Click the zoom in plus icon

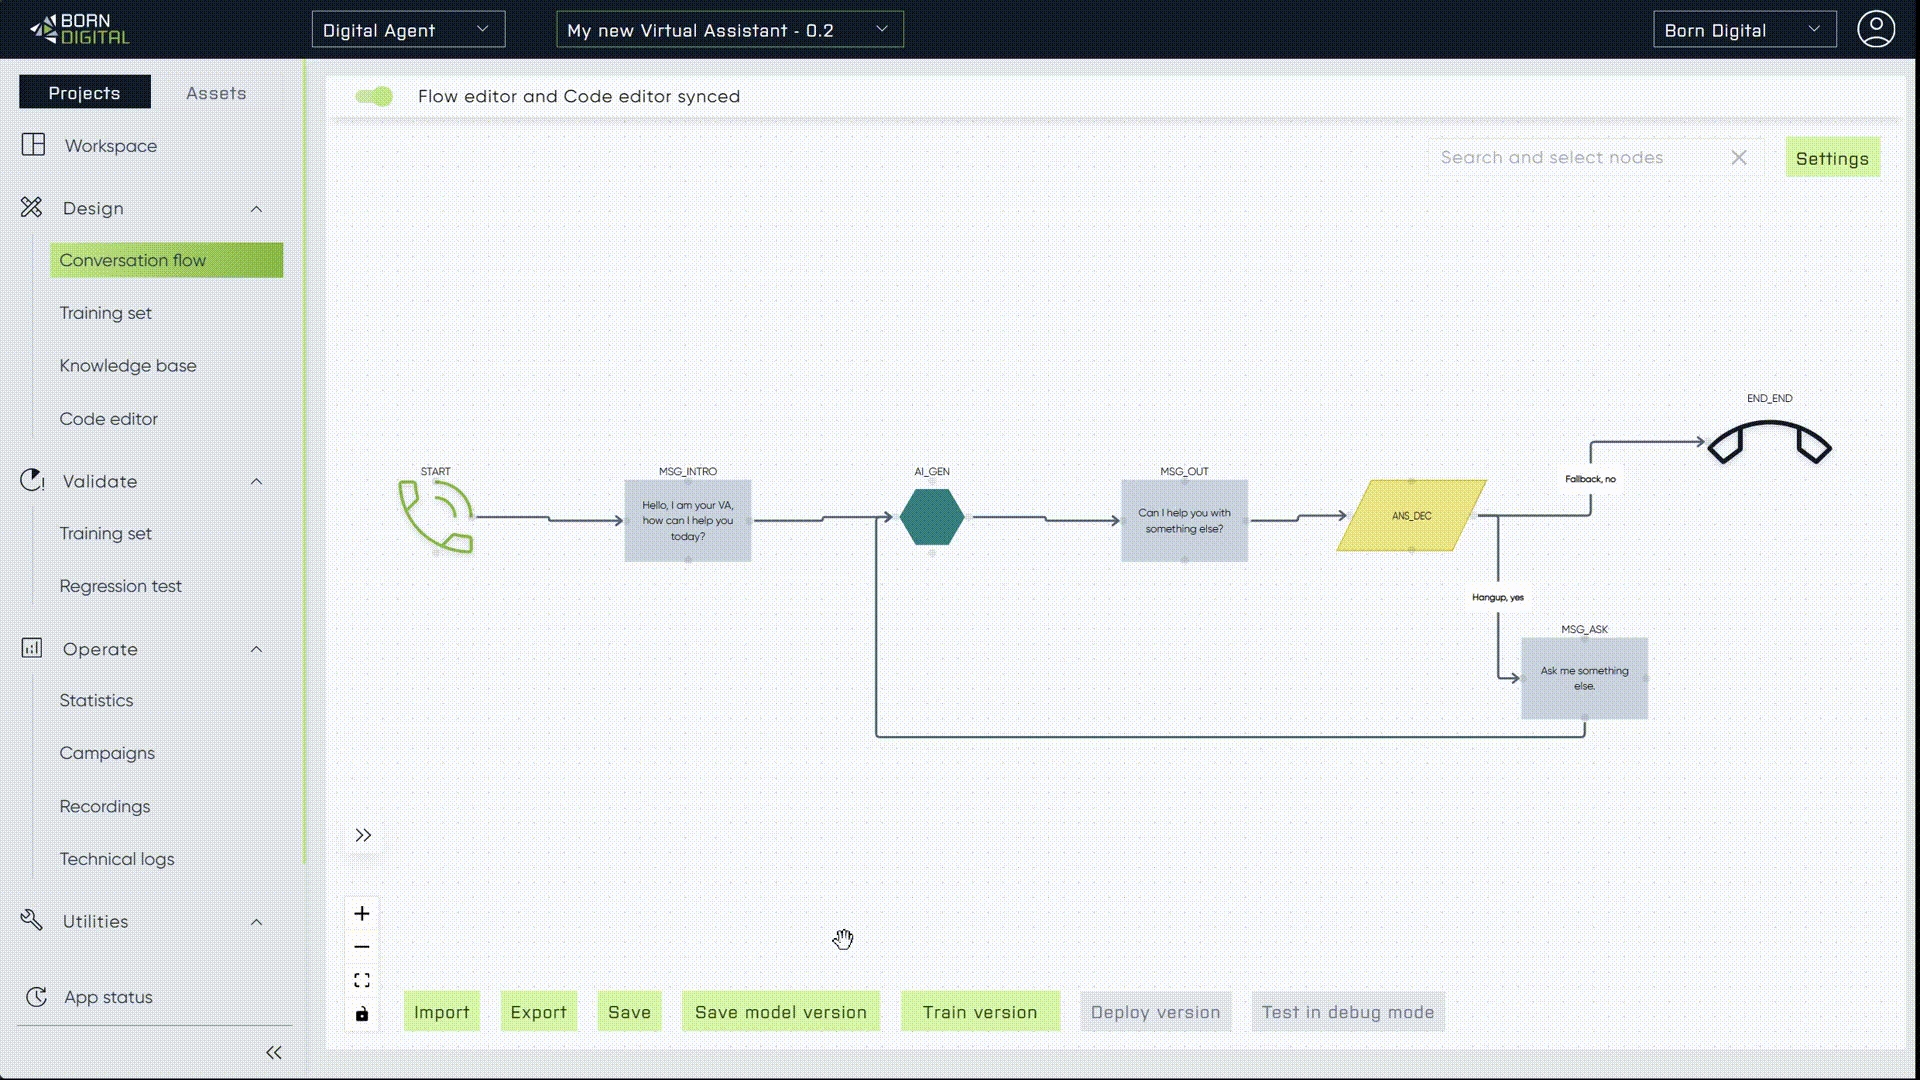coord(362,913)
